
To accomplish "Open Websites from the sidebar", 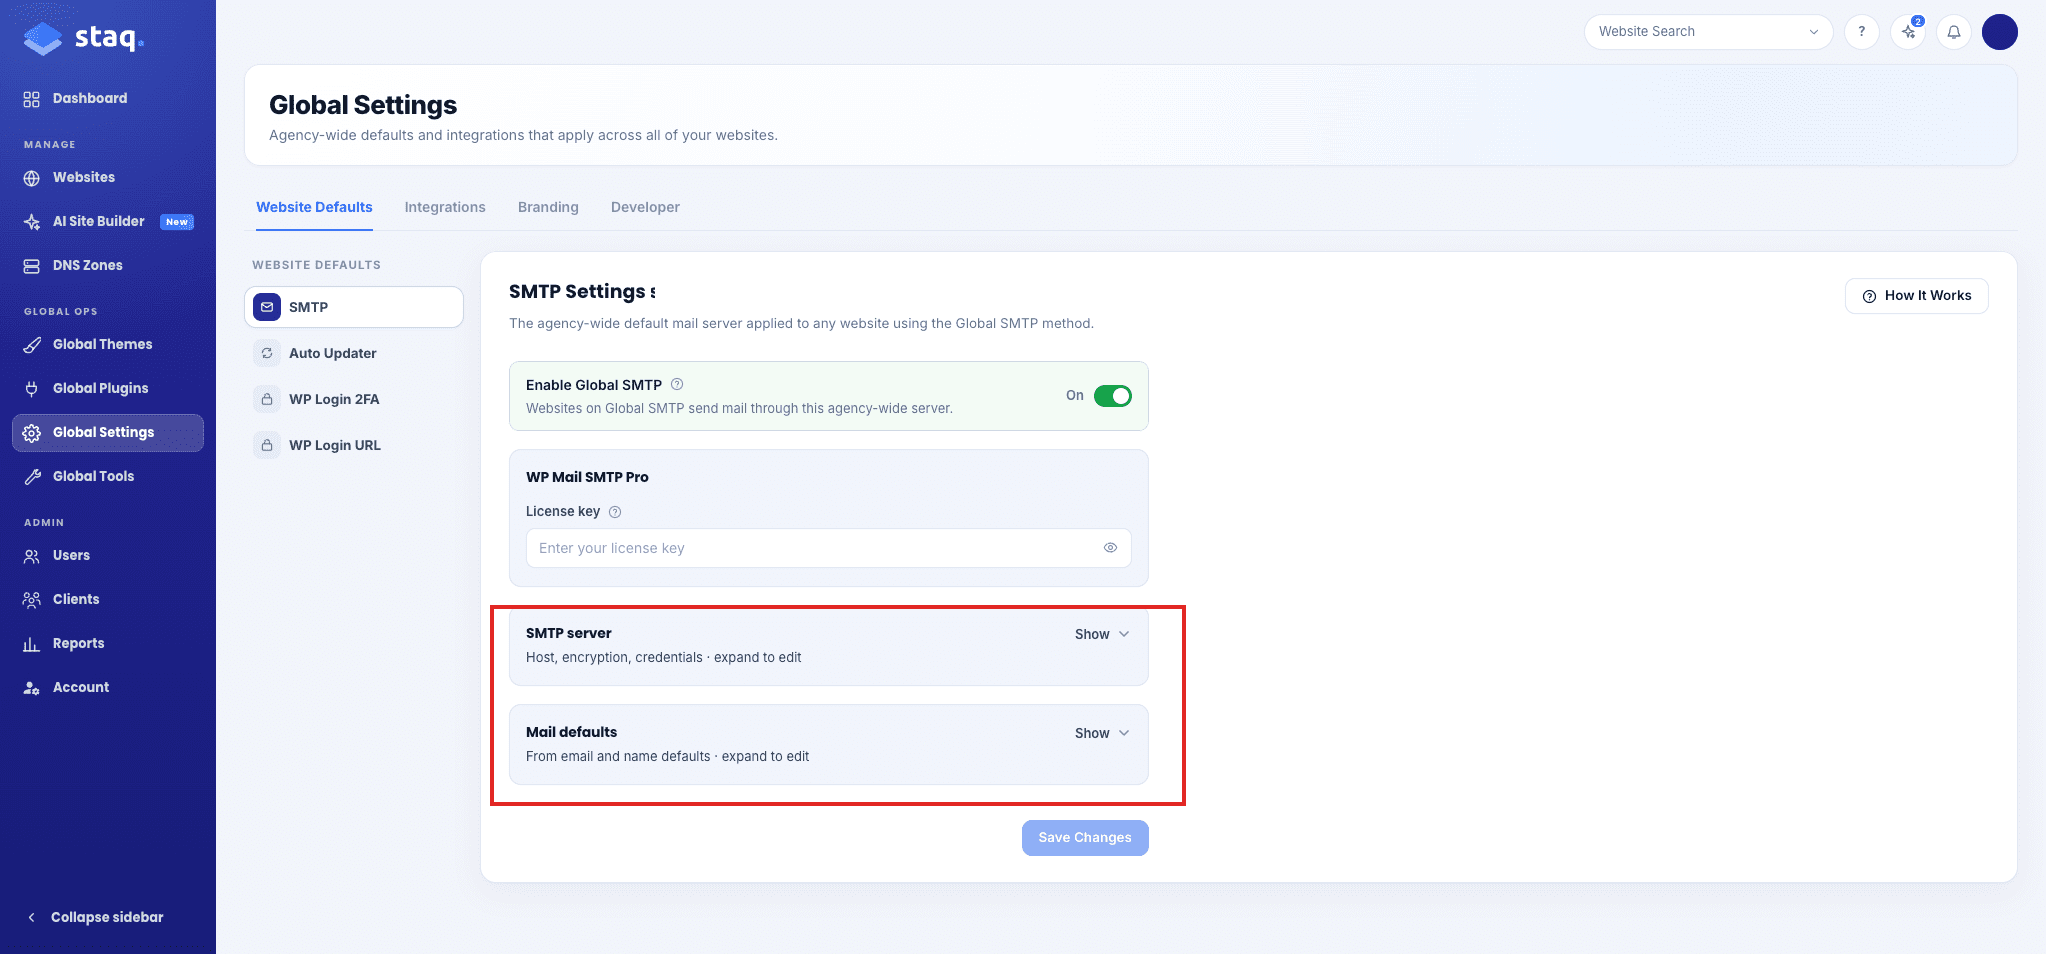I will pyautogui.click(x=108, y=177).
